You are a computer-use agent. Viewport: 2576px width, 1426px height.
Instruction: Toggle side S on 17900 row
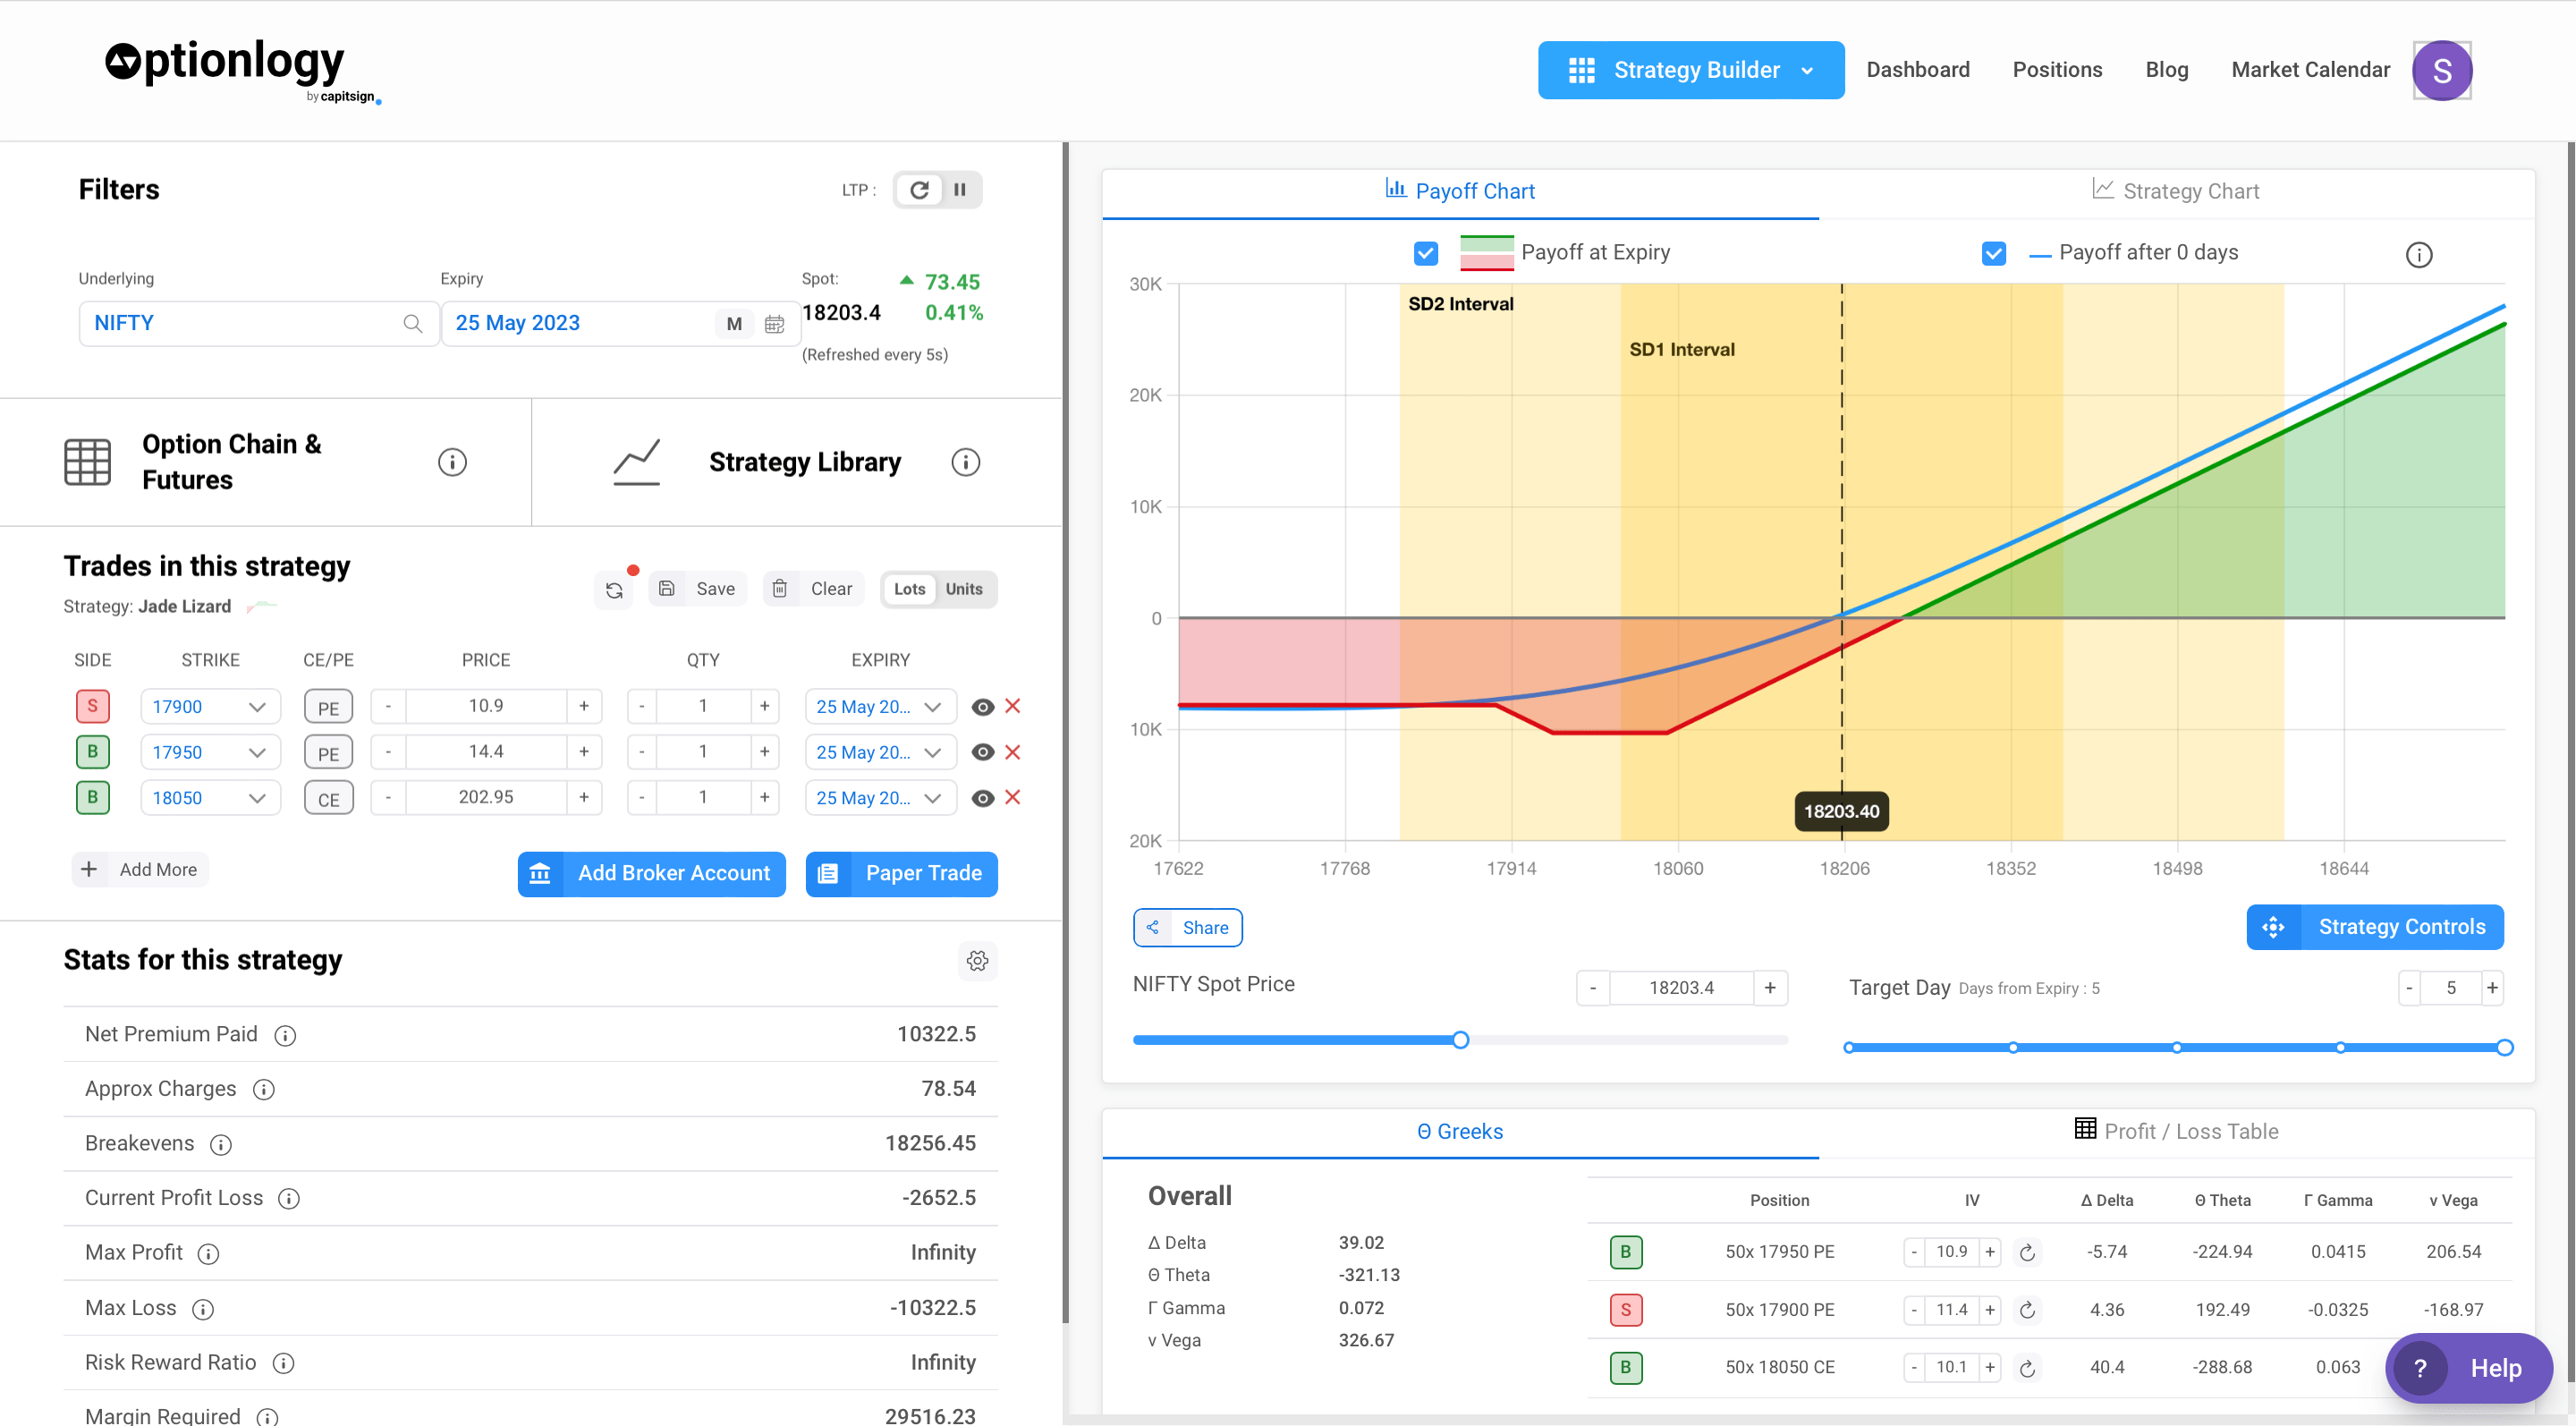(x=92, y=706)
